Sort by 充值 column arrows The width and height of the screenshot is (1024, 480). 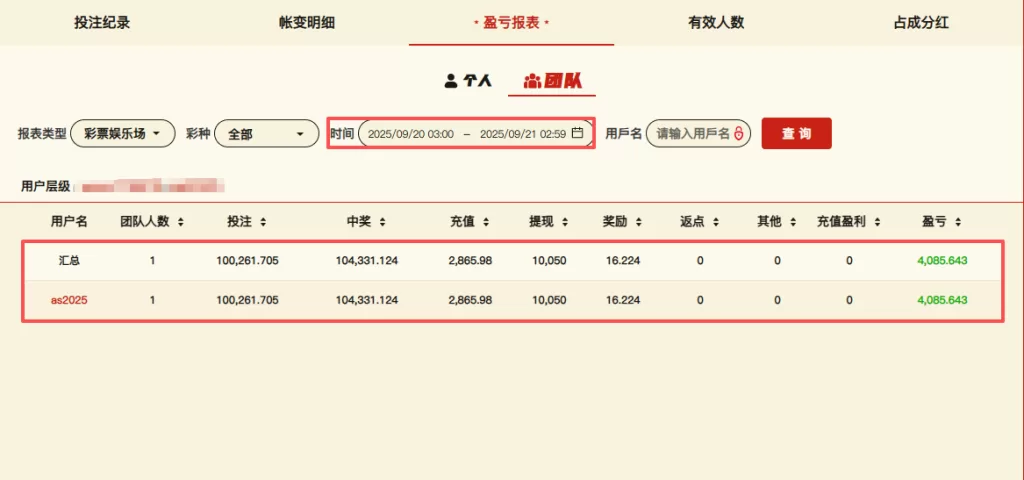(x=485, y=221)
